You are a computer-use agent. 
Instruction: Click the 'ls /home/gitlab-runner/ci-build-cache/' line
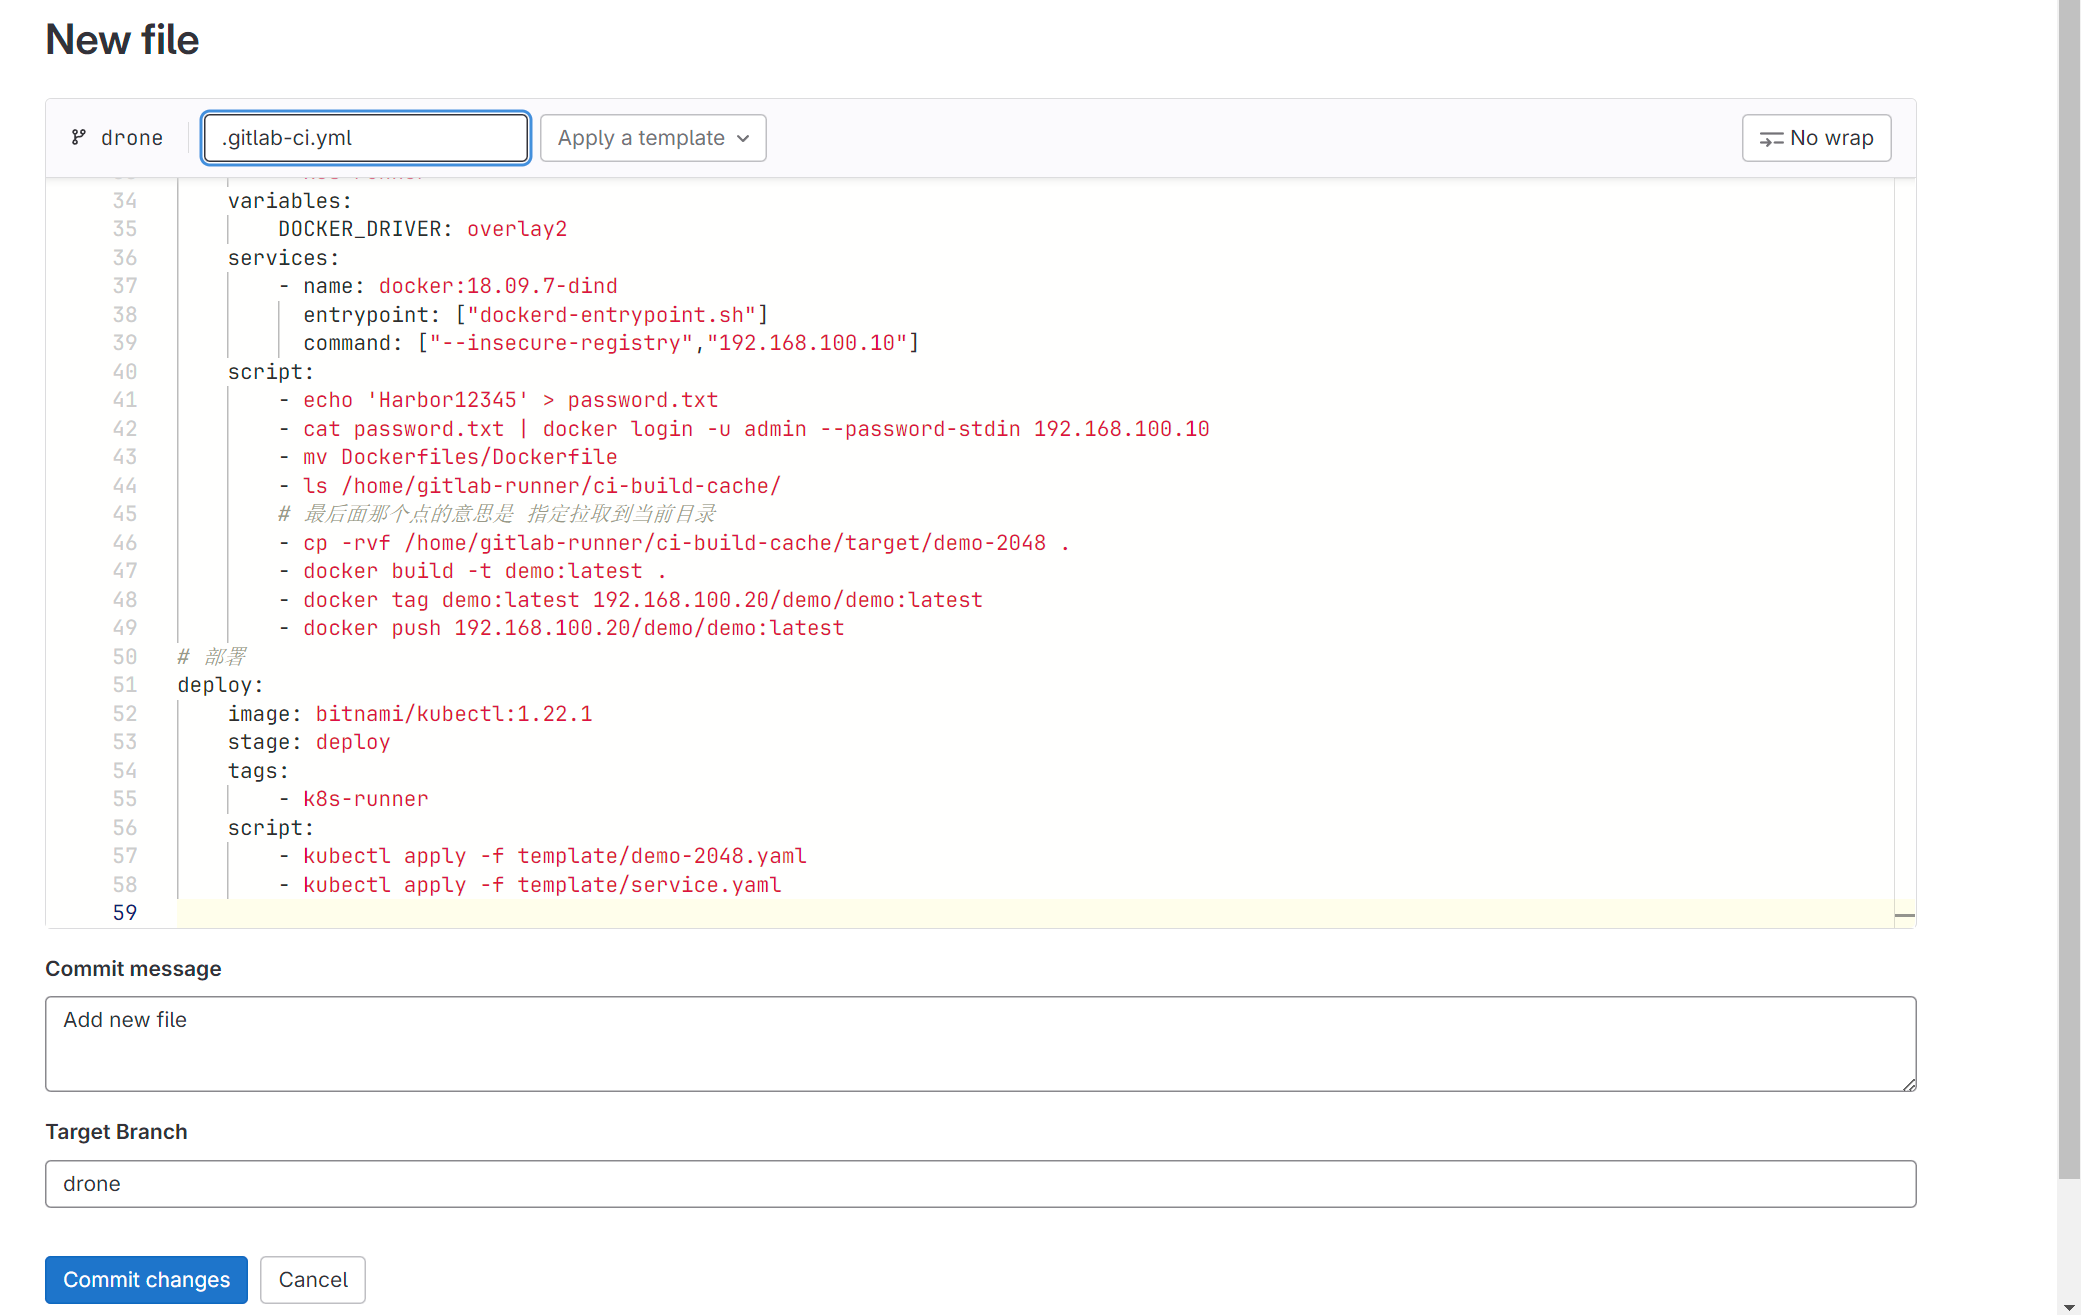(x=530, y=486)
